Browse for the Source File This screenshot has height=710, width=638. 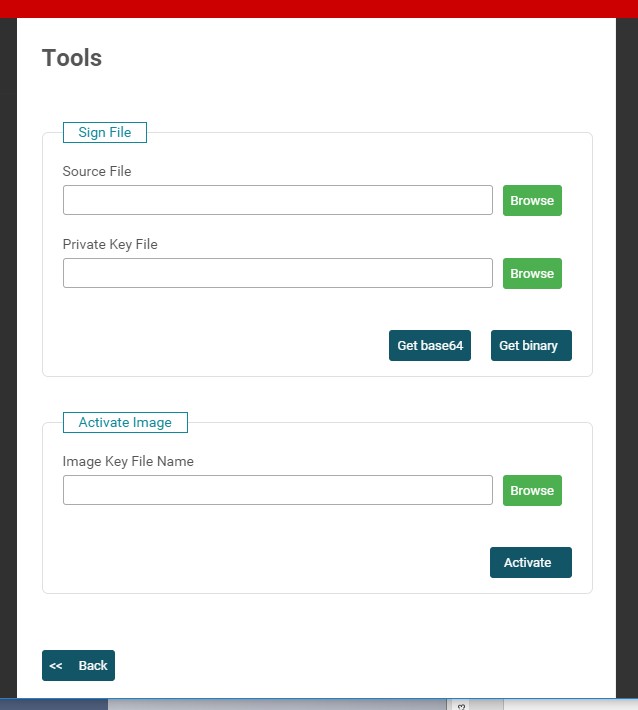pos(532,200)
